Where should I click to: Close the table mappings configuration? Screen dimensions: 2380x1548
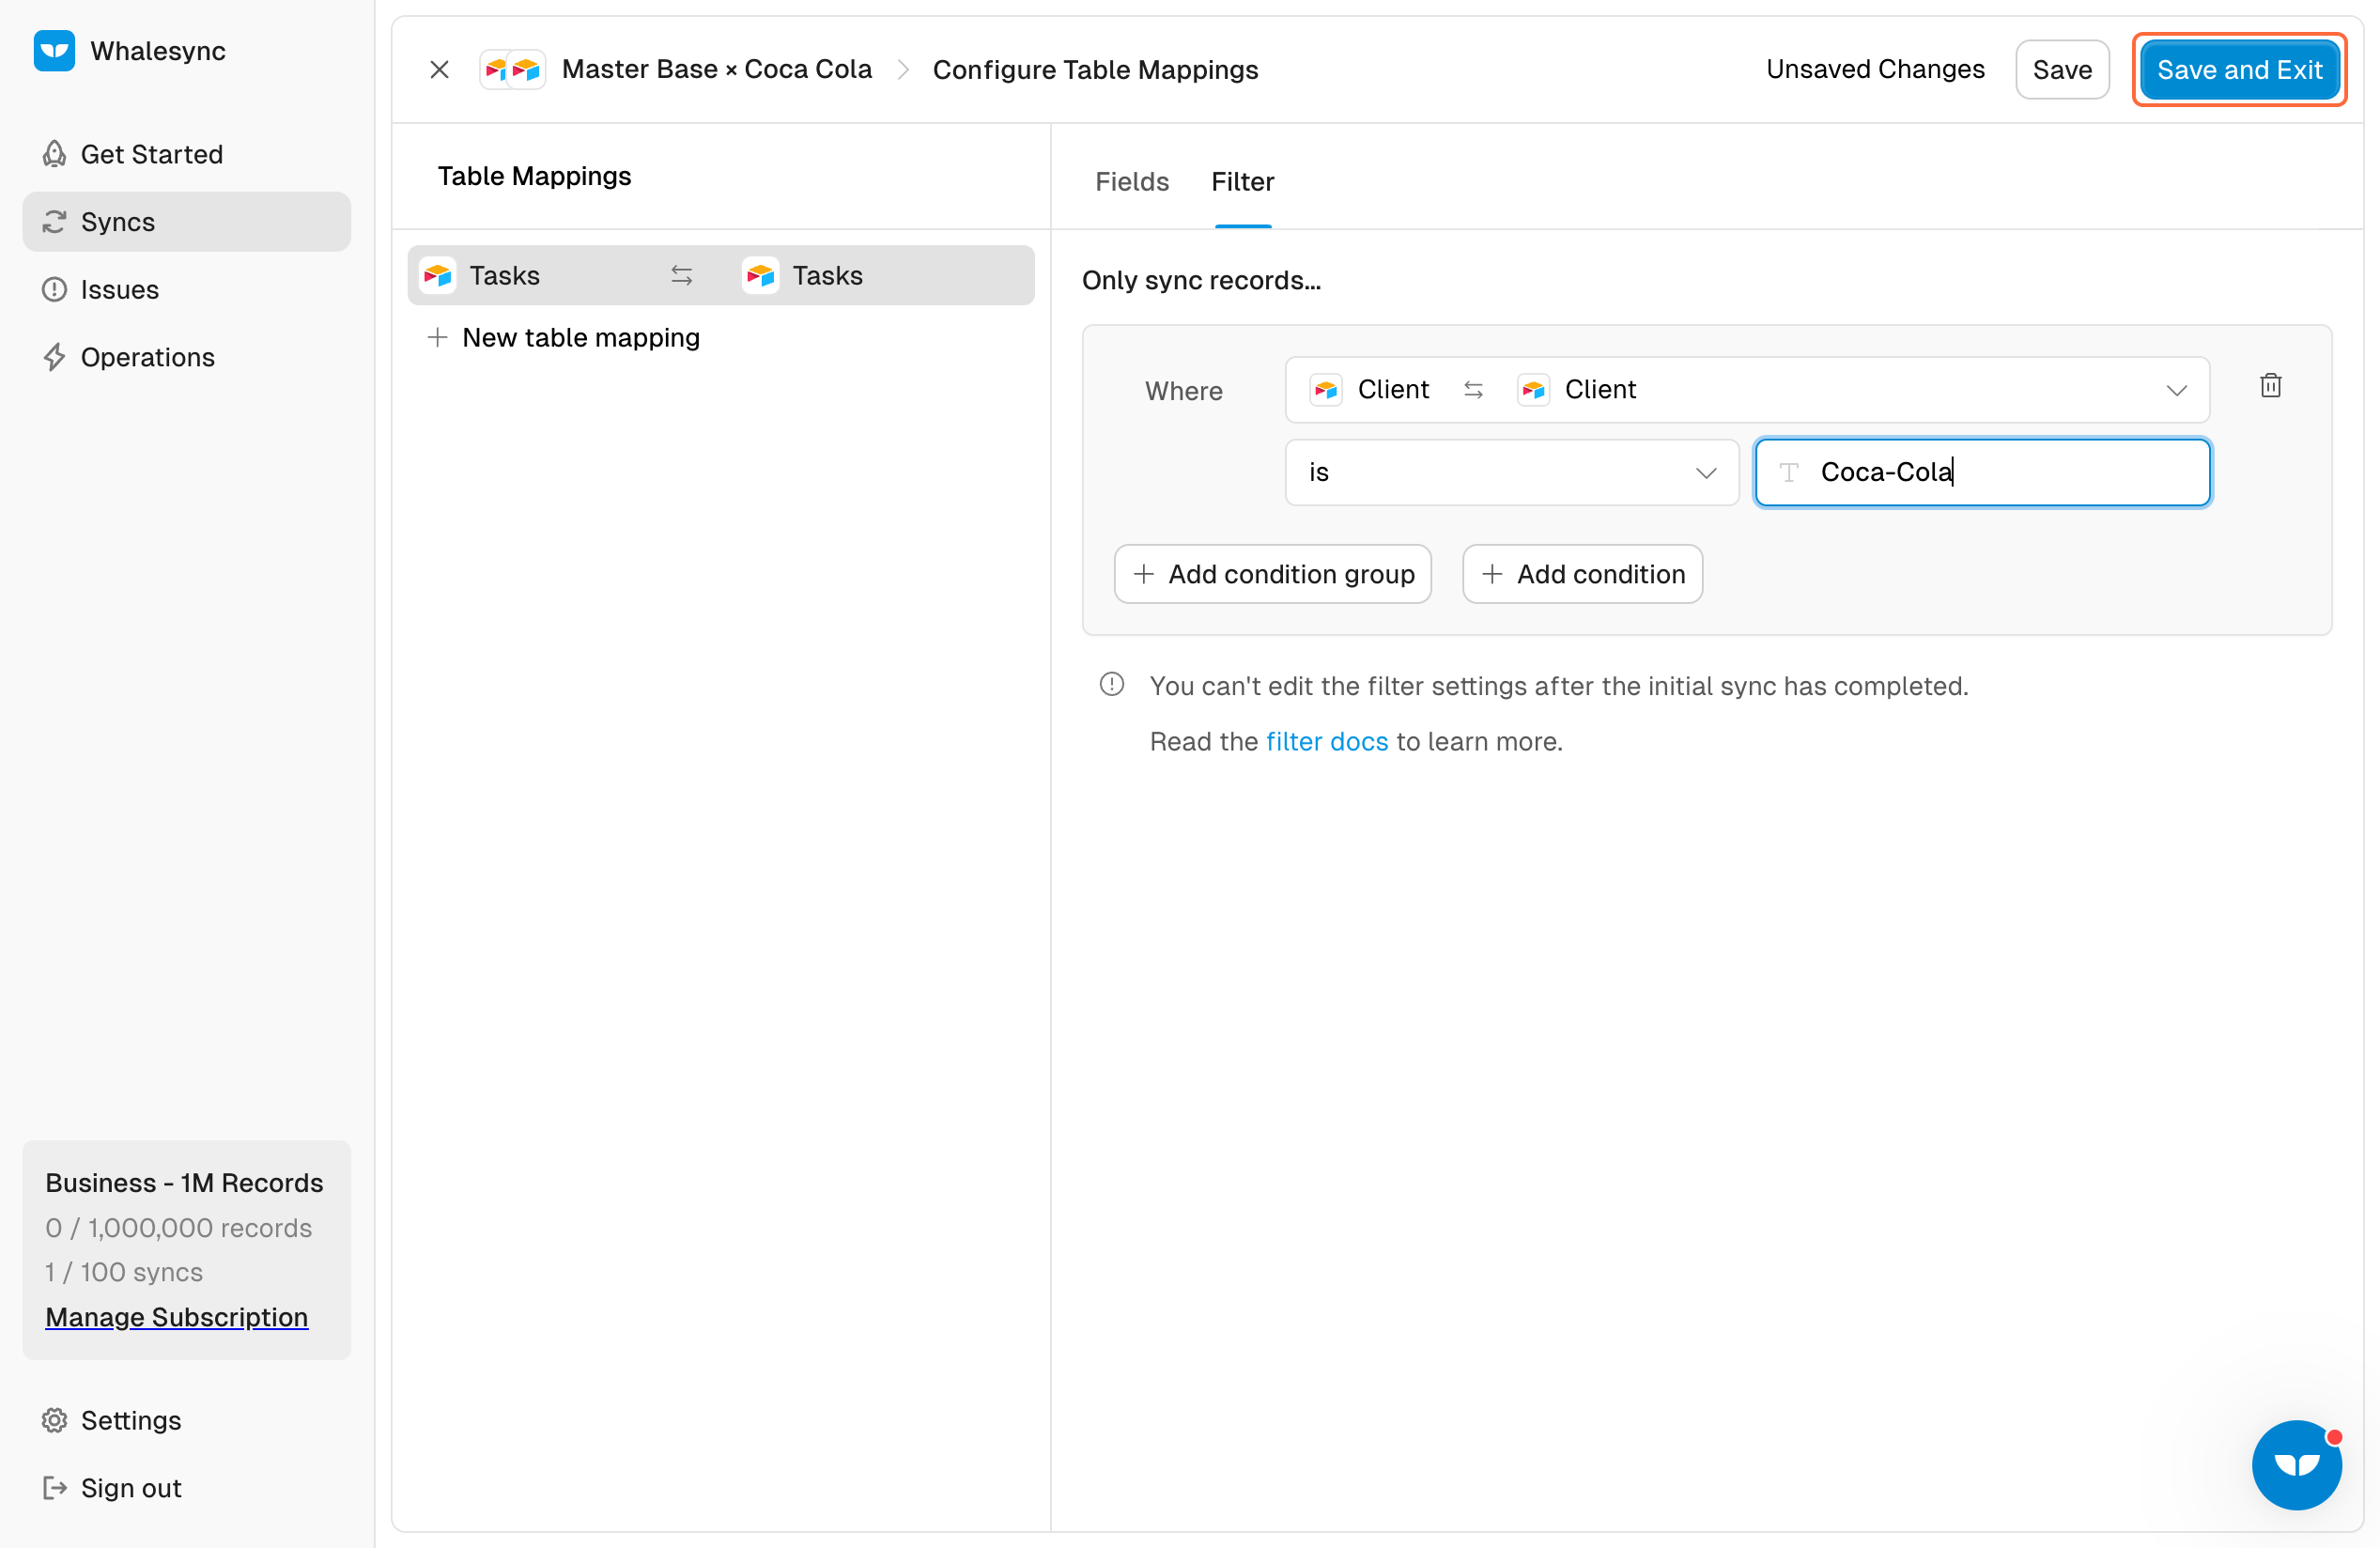439,70
